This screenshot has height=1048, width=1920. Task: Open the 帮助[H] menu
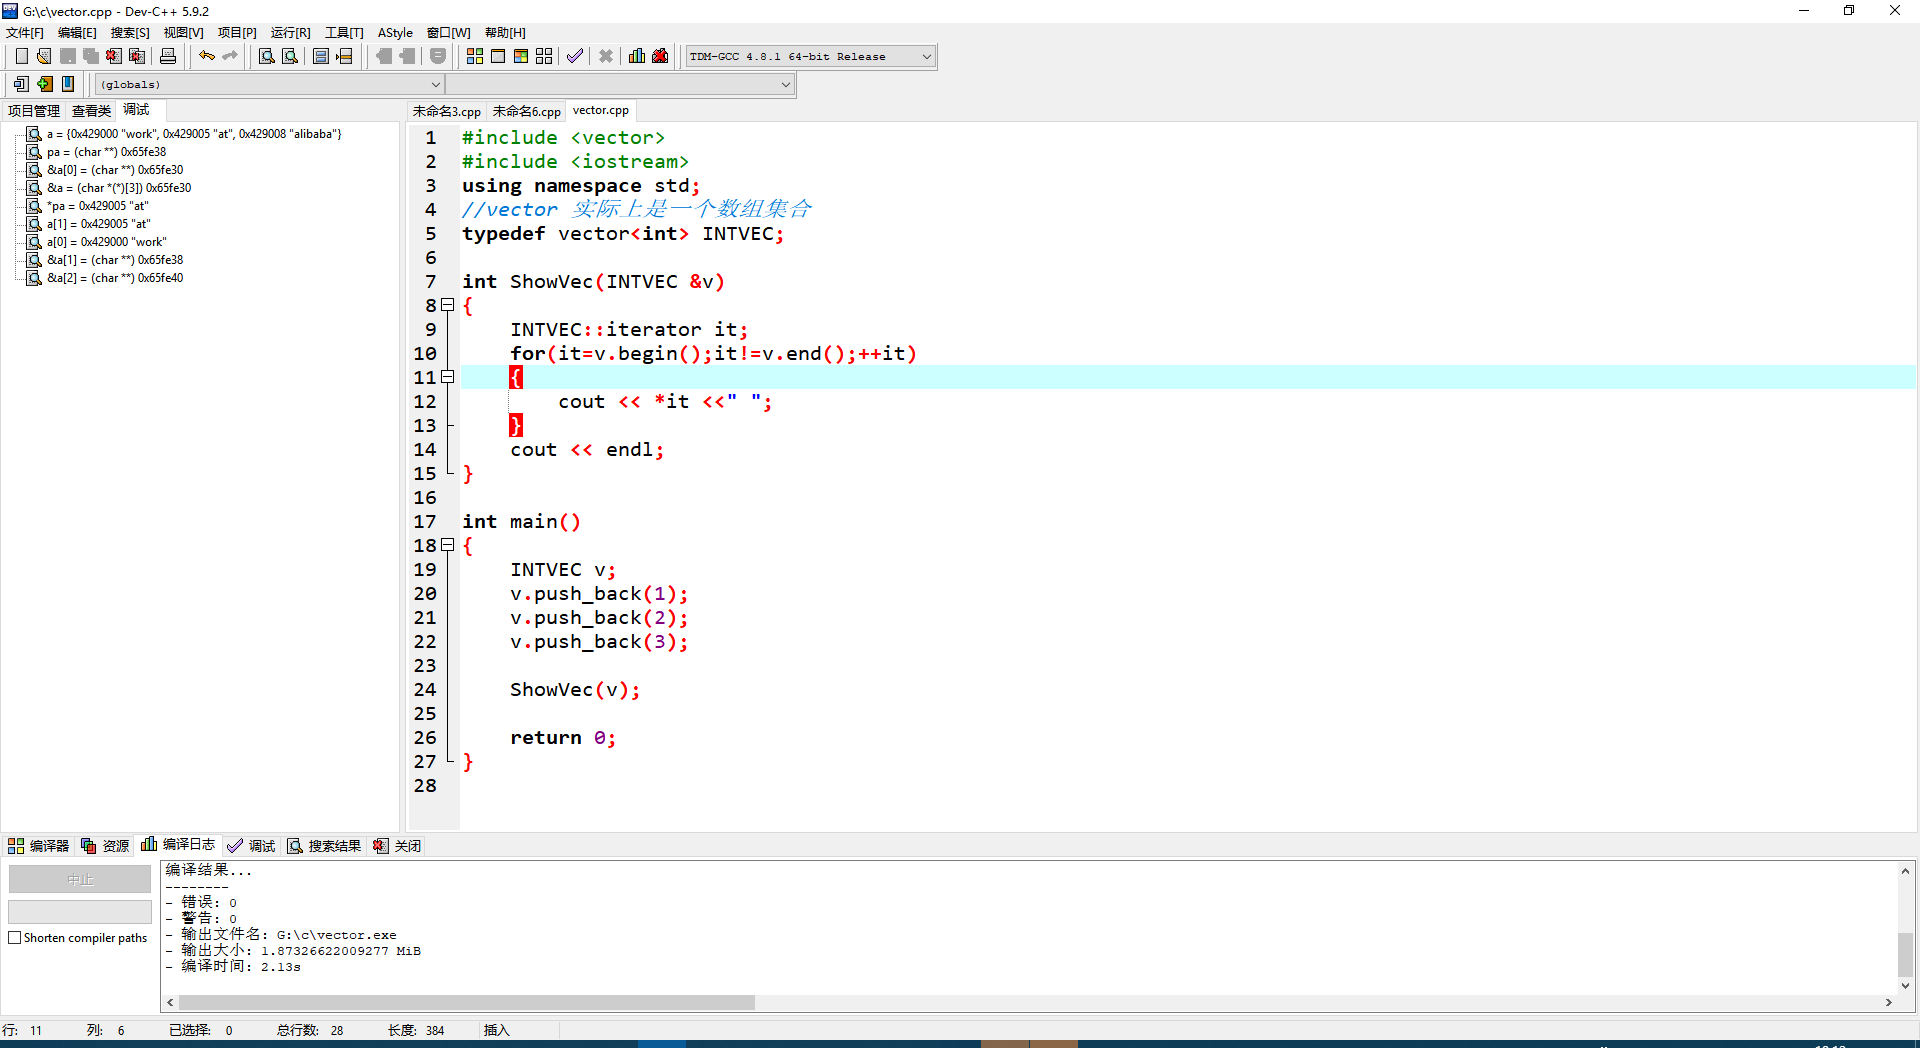pyautogui.click(x=505, y=33)
